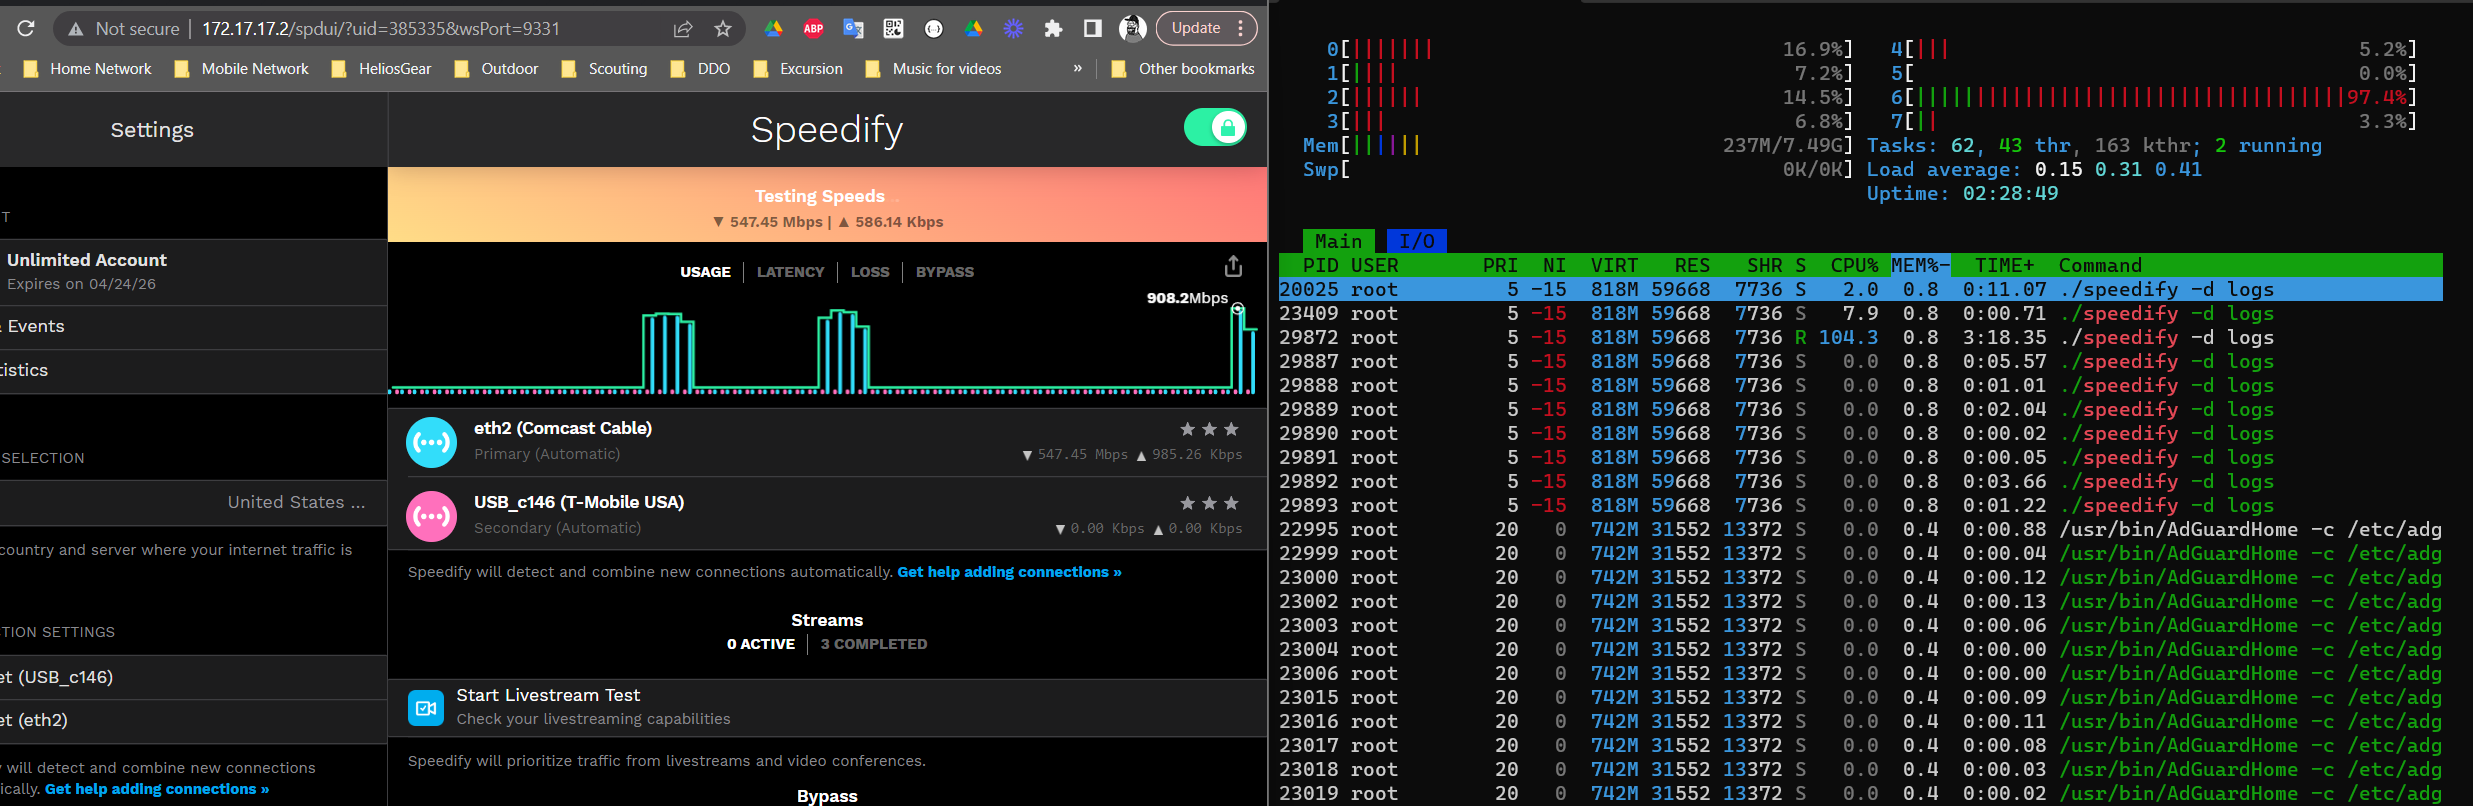2473x806 pixels.
Task: Select htop process row PID 23409
Action: tap(1860, 314)
